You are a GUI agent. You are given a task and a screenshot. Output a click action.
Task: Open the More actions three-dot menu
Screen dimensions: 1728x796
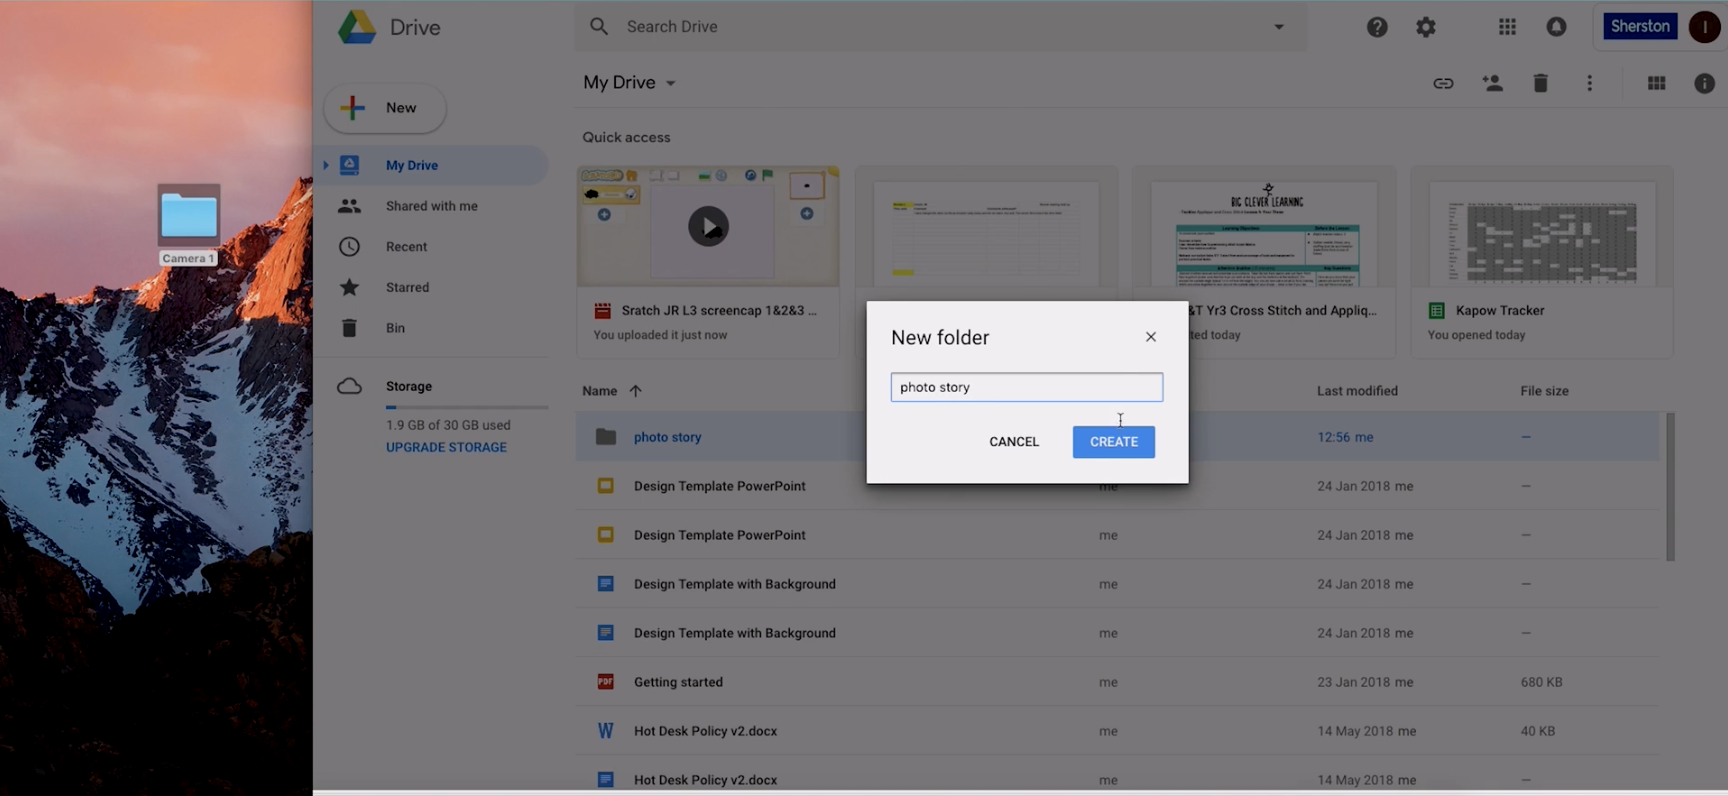tap(1590, 83)
